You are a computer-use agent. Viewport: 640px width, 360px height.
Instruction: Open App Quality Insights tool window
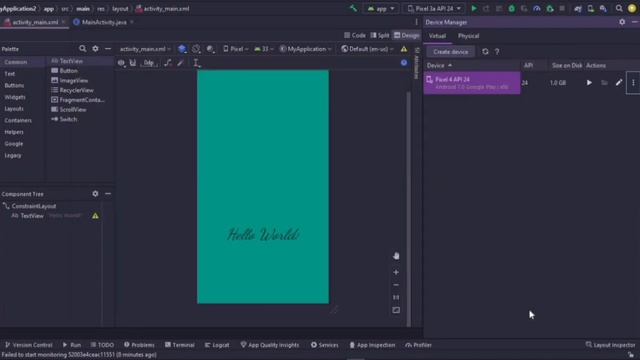[270, 345]
